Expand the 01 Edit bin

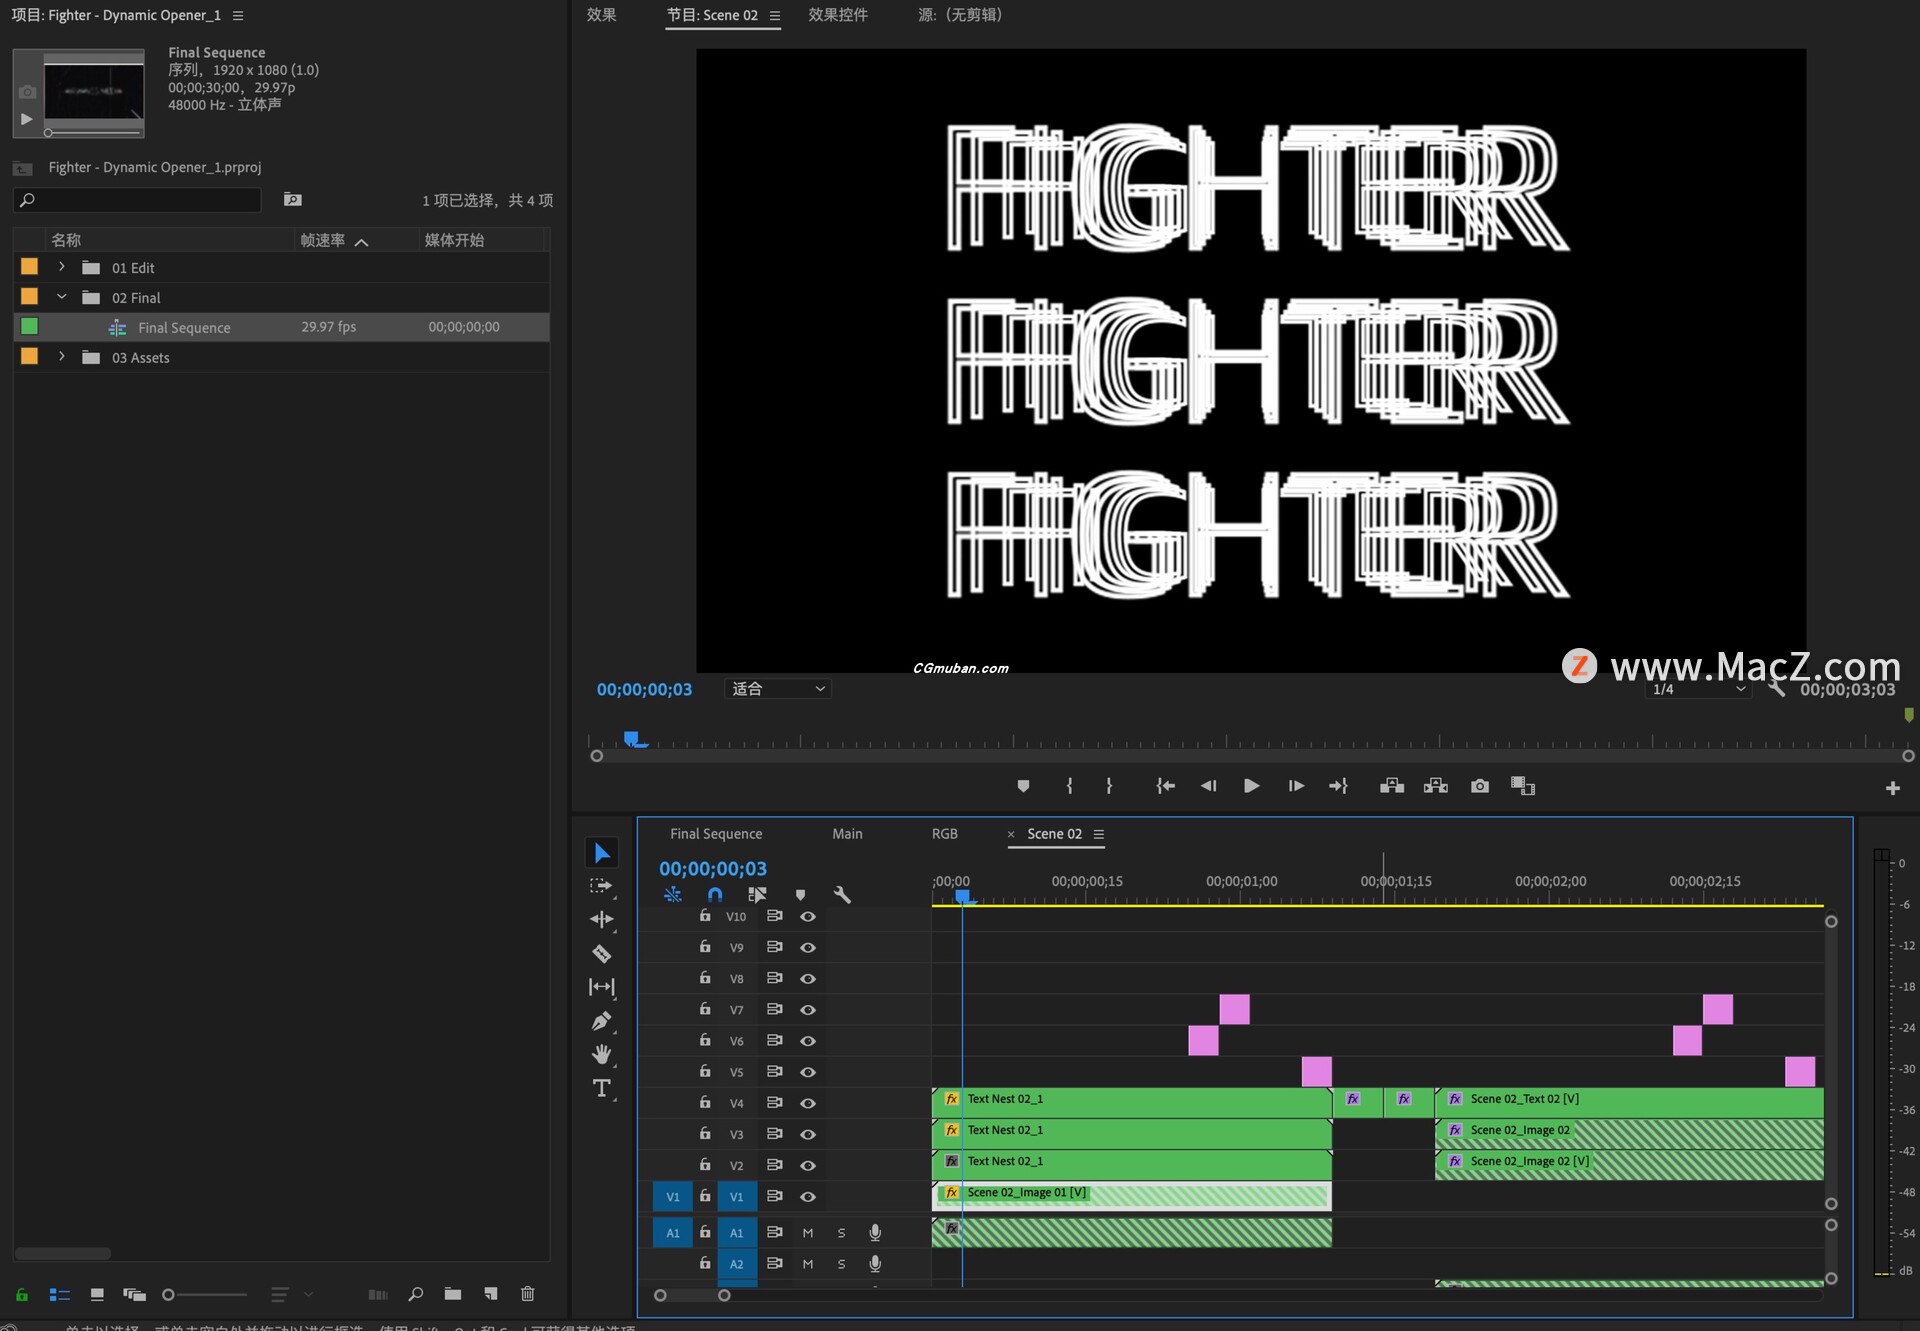62,267
